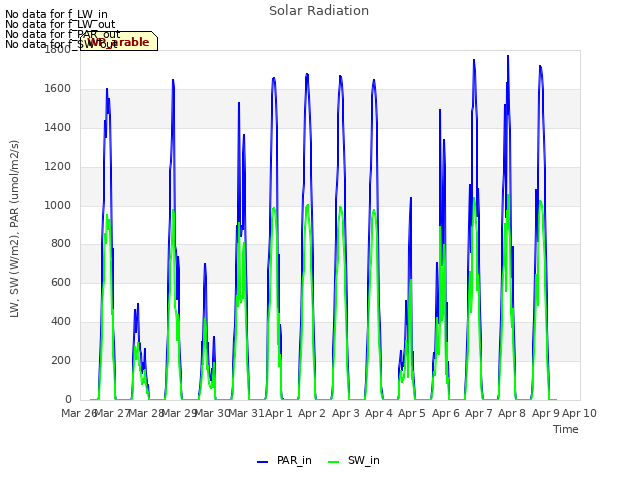Click the 1000 y-axis tick label
The width and height of the screenshot is (640, 480).
(x=58, y=205)
